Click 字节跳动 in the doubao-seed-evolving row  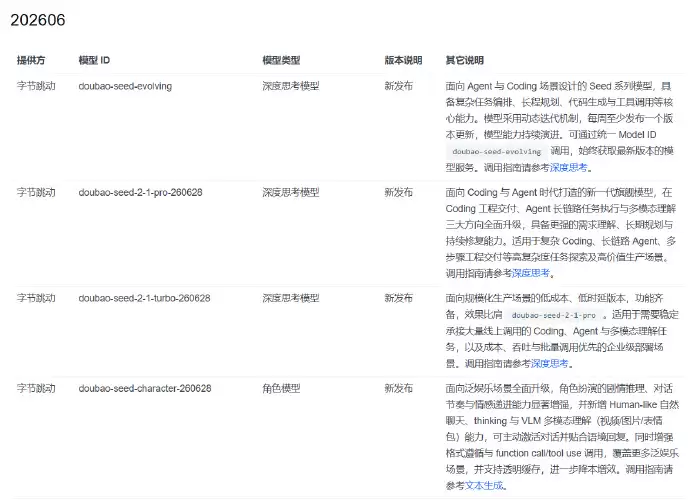tap(36, 86)
